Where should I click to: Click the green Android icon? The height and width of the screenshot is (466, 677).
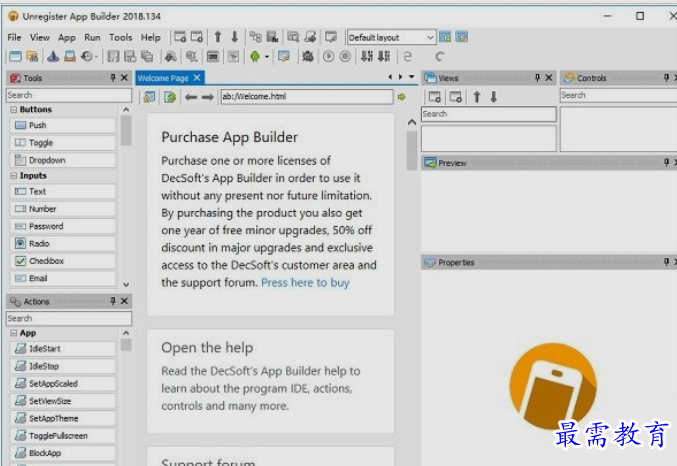pos(255,57)
